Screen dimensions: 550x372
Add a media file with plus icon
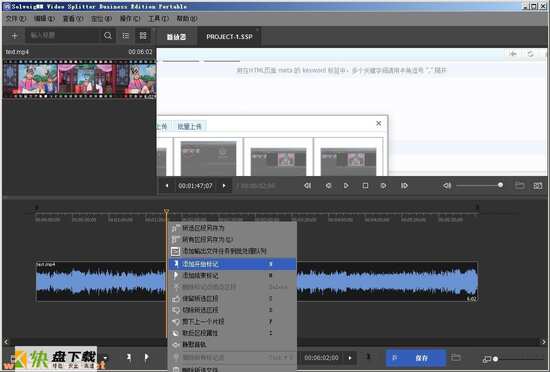tap(14, 36)
